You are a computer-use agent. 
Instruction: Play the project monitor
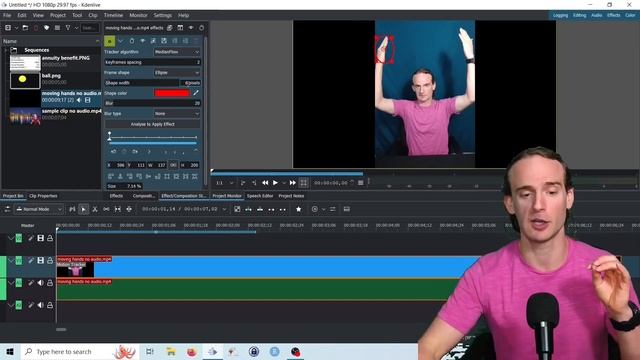point(275,183)
